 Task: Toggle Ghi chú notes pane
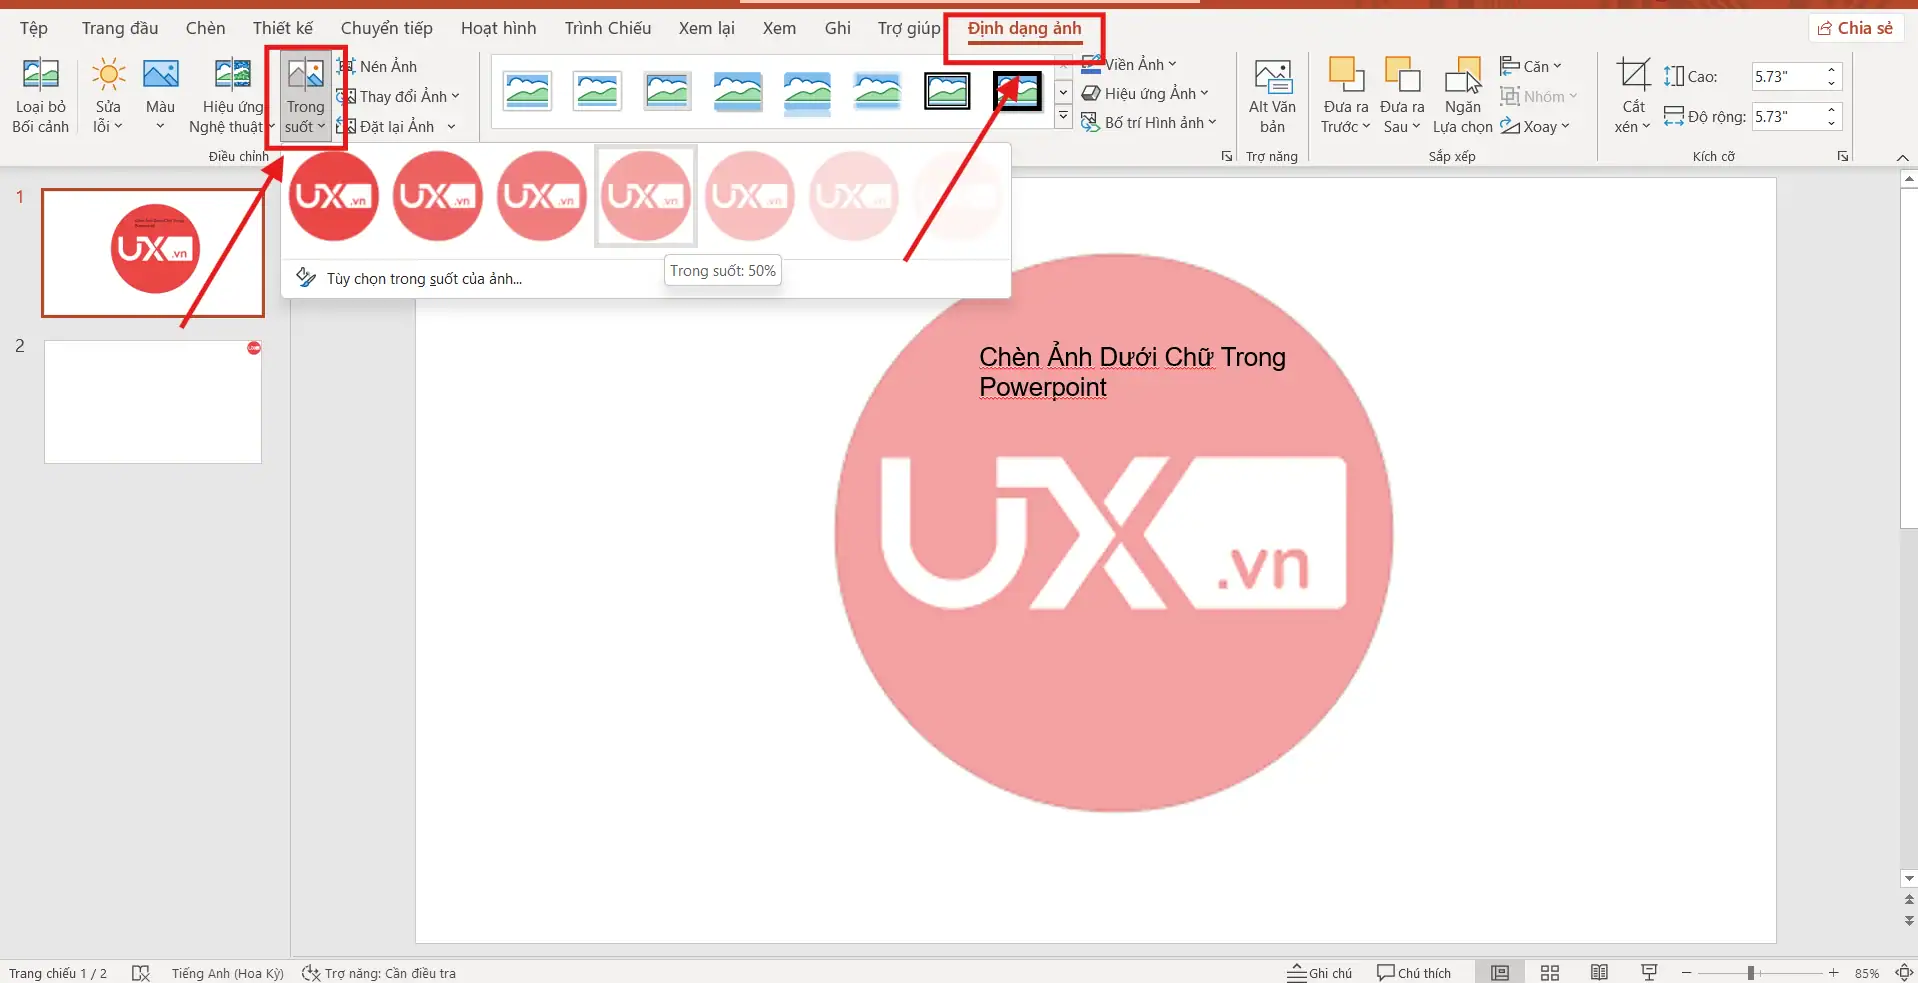point(1320,973)
